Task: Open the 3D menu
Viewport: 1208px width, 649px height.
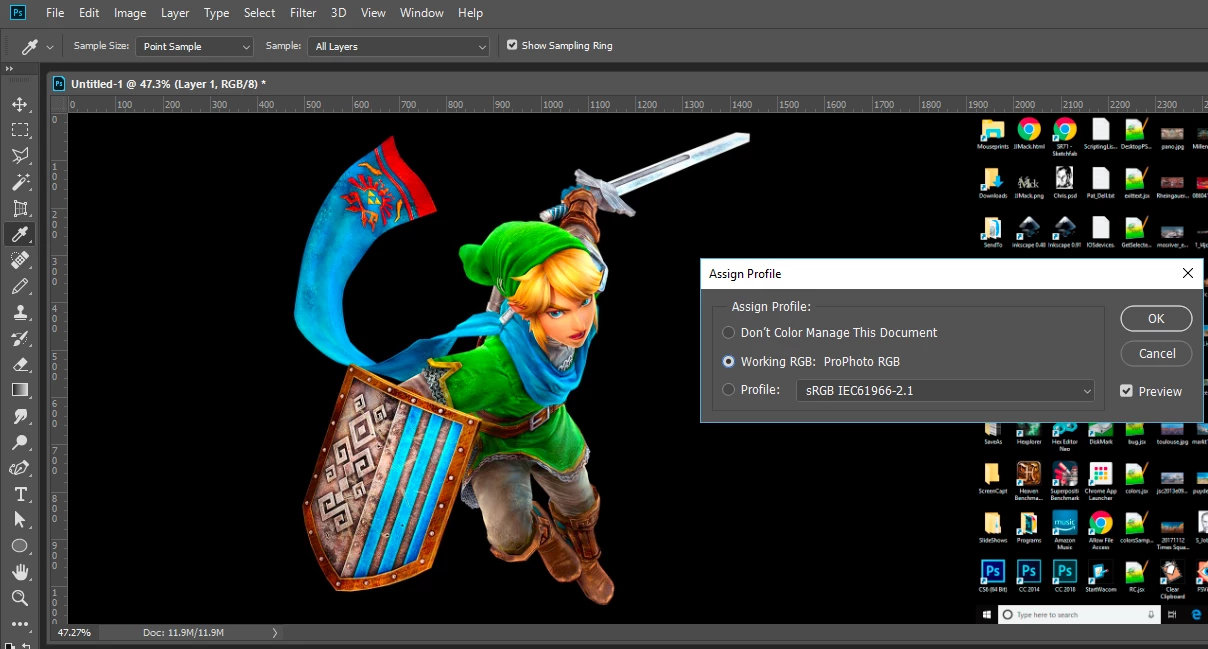Action: click(x=339, y=13)
